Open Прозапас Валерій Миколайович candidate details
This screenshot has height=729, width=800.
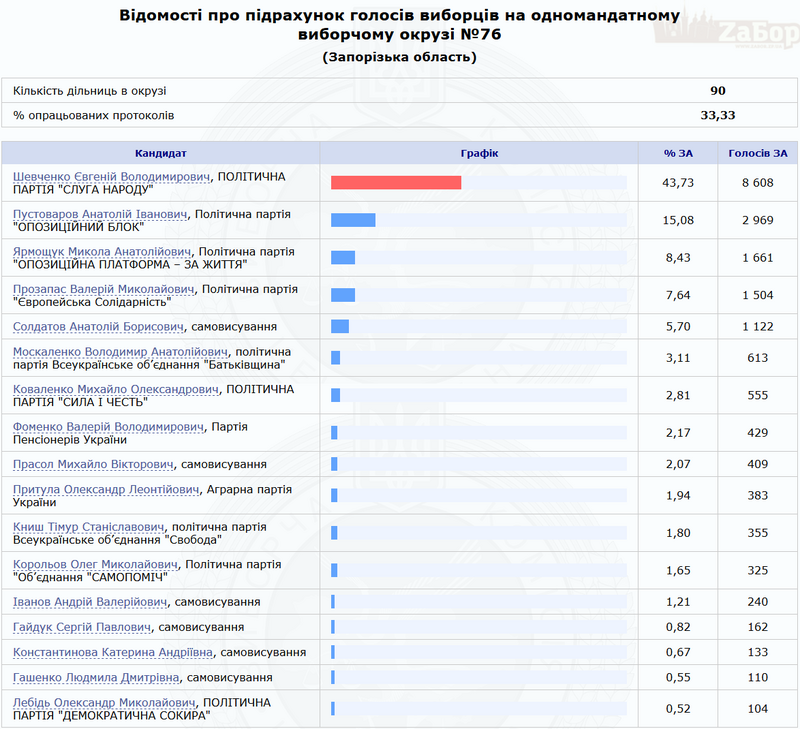point(103,289)
